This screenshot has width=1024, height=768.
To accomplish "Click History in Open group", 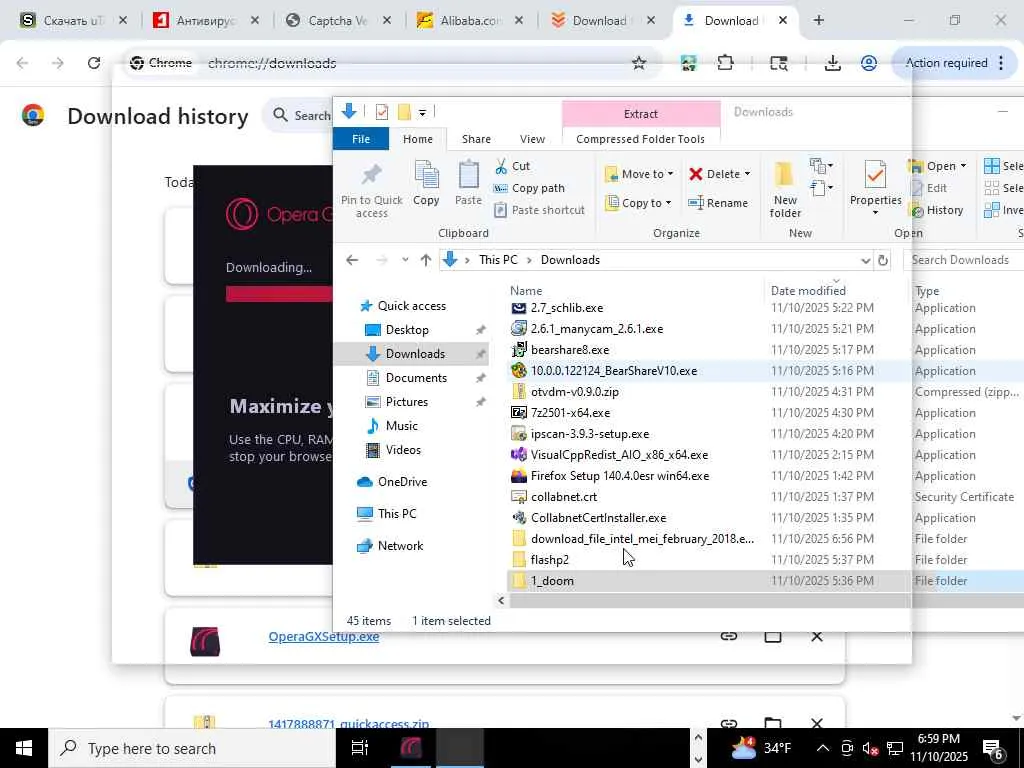I will point(936,210).
